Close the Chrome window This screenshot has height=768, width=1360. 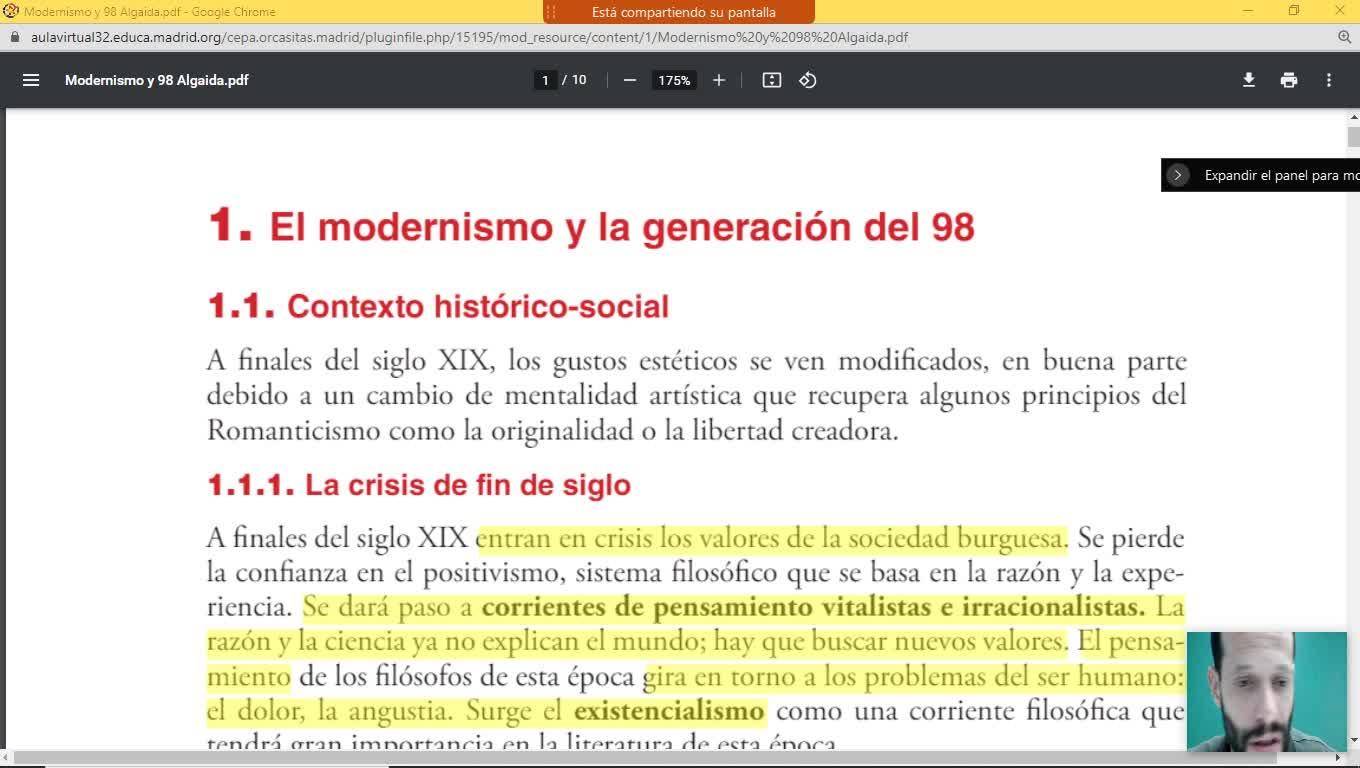(x=1339, y=11)
